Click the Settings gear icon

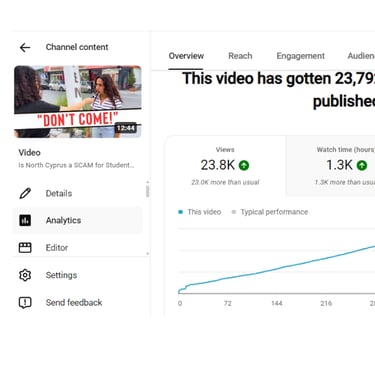25,275
